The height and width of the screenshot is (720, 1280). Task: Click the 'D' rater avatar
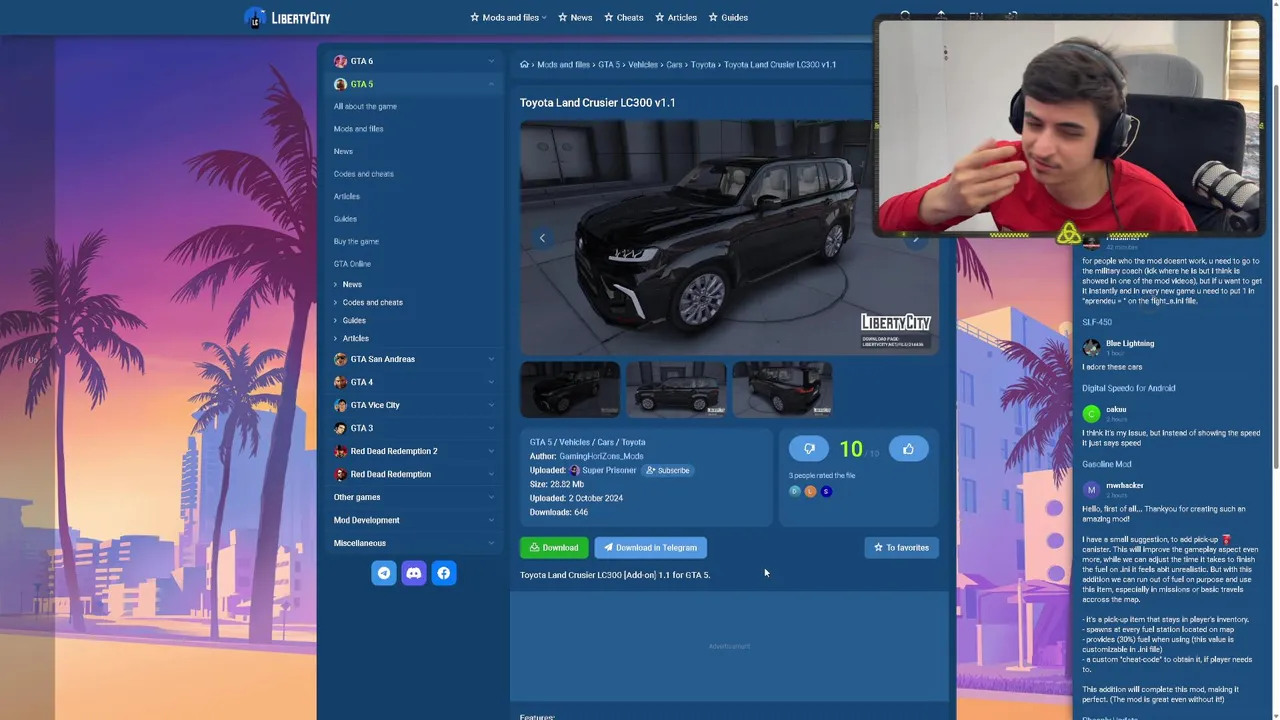pyautogui.click(x=795, y=491)
